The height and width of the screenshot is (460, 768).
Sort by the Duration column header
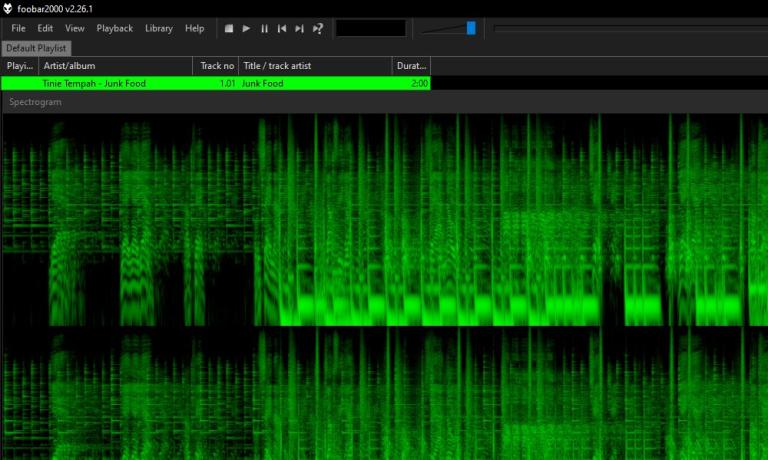411,66
